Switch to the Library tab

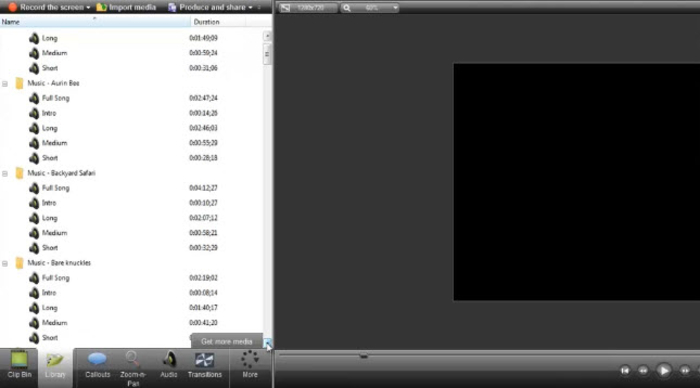click(55, 366)
